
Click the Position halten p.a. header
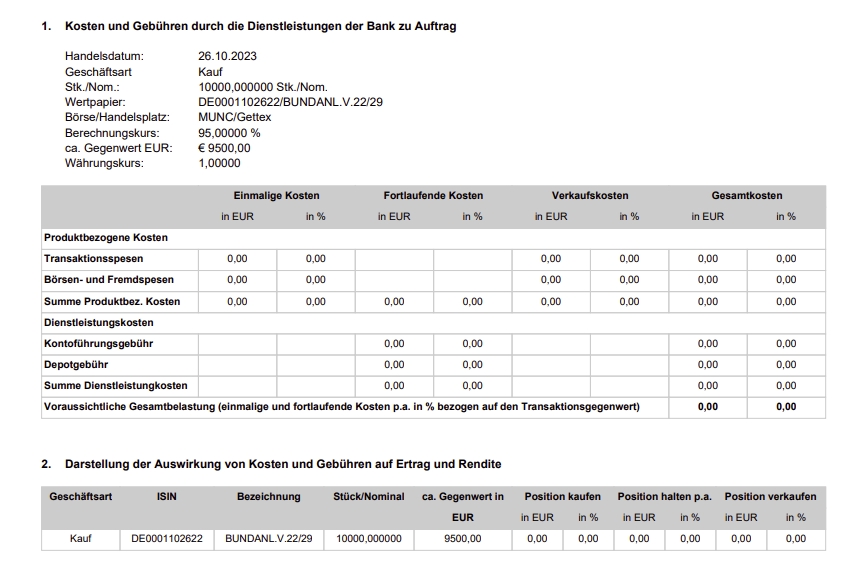point(665,496)
